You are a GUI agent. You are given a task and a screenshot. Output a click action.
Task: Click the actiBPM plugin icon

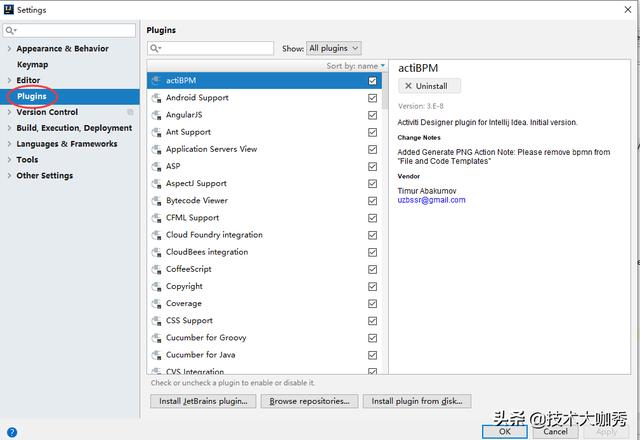pyautogui.click(x=156, y=81)
